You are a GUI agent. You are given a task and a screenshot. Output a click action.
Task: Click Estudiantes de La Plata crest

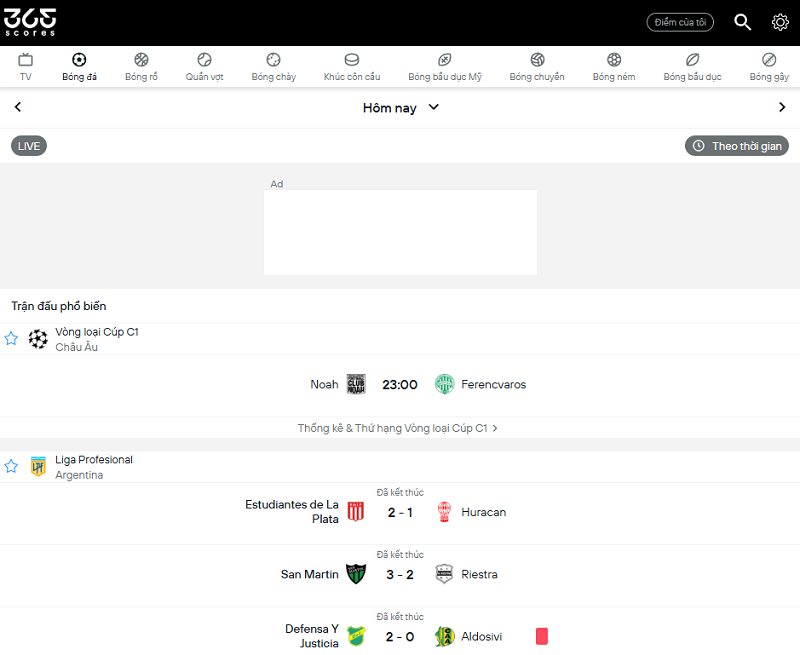coord(356,512)
